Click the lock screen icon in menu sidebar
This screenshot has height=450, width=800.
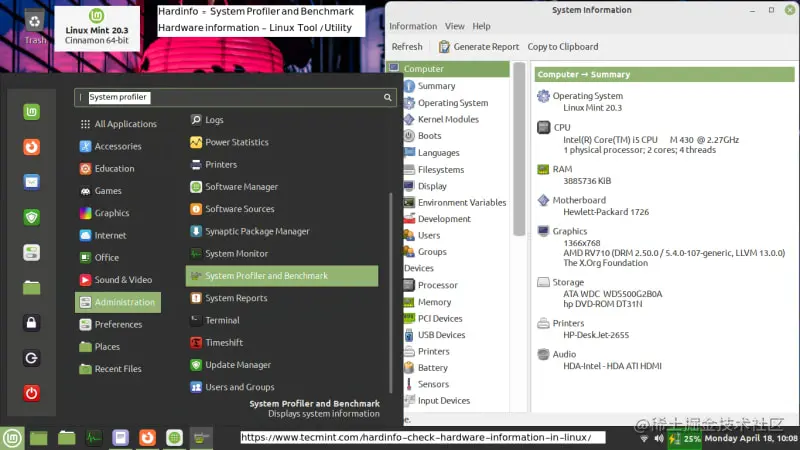[31, 323]
